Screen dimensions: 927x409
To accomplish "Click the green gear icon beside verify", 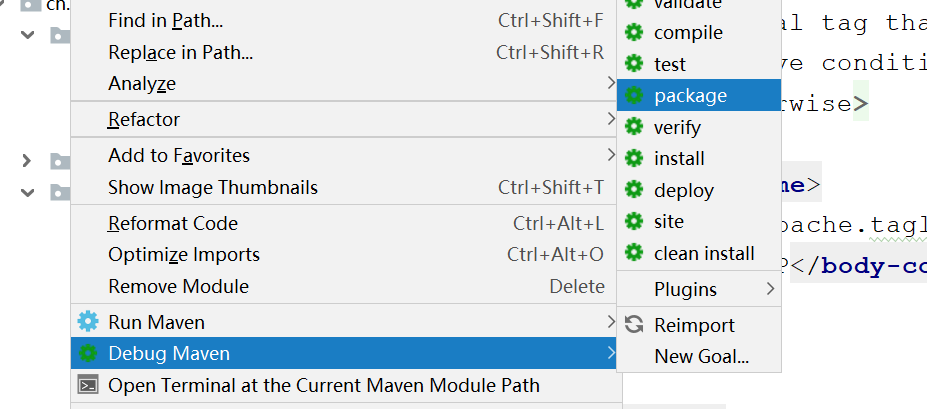I will (x=634, y=127).
